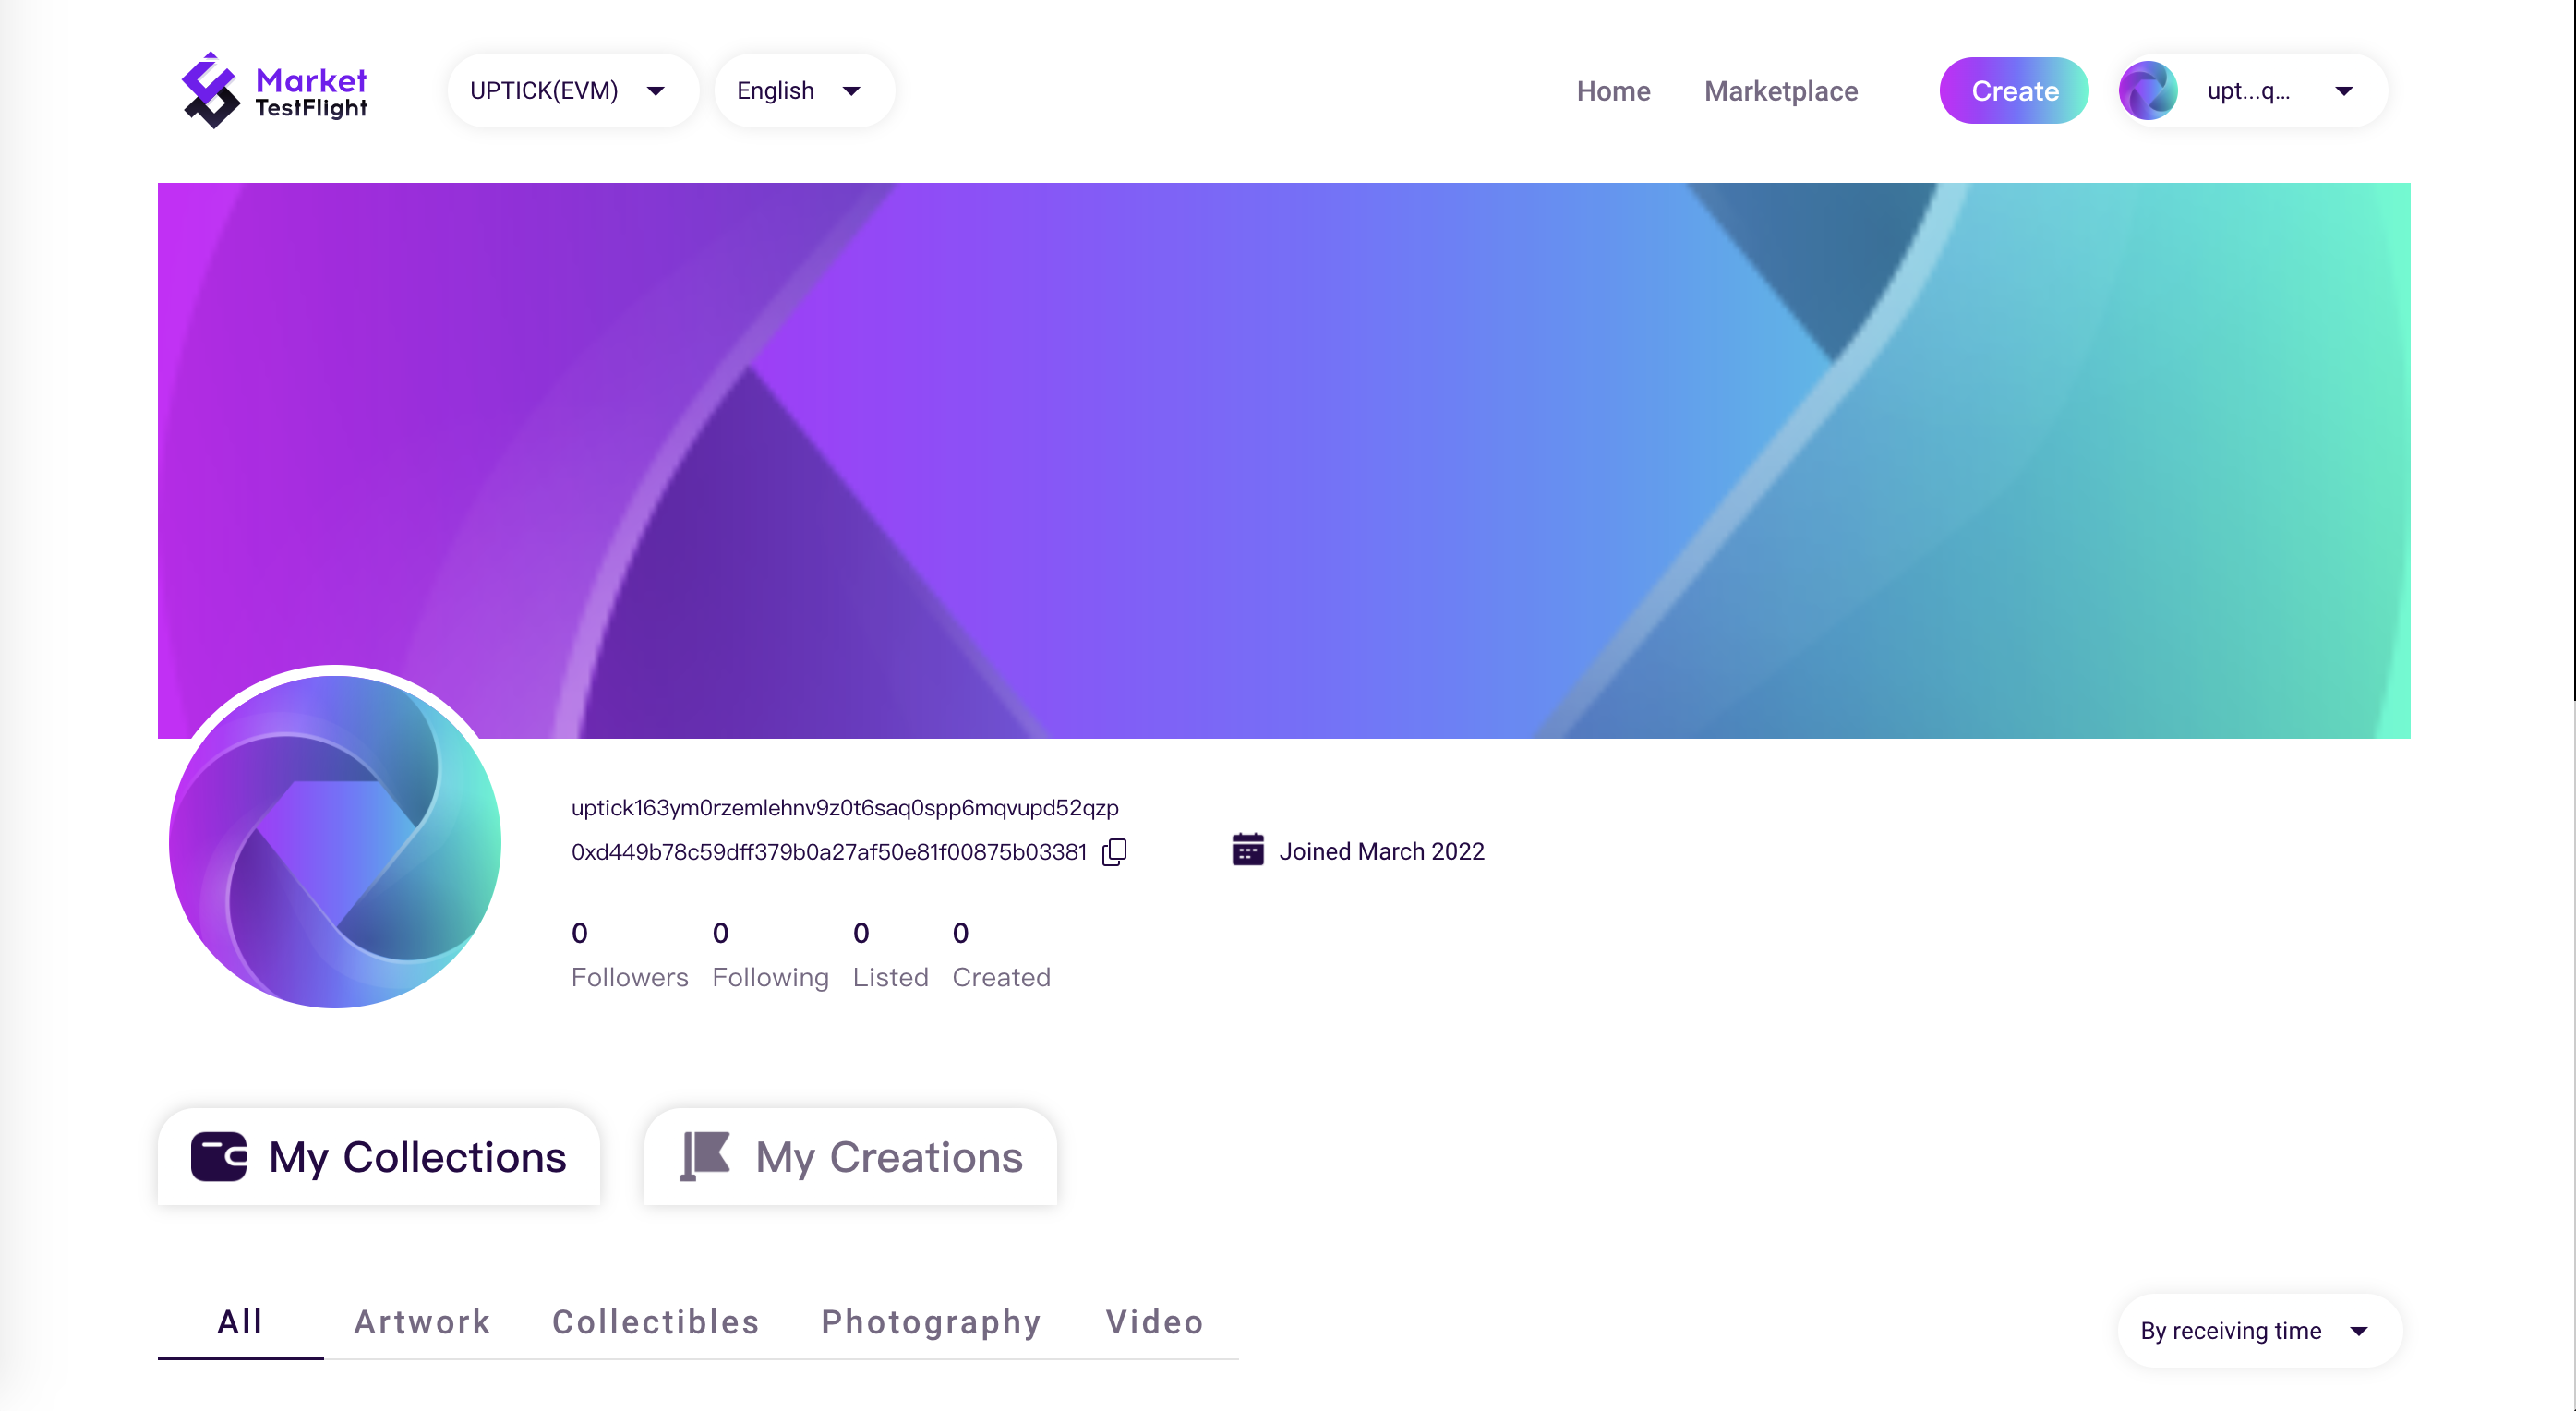Viewport: 2576px width, 1411px height.
Task: Click the flag icon in My Creations
Action: (706, 1156)
